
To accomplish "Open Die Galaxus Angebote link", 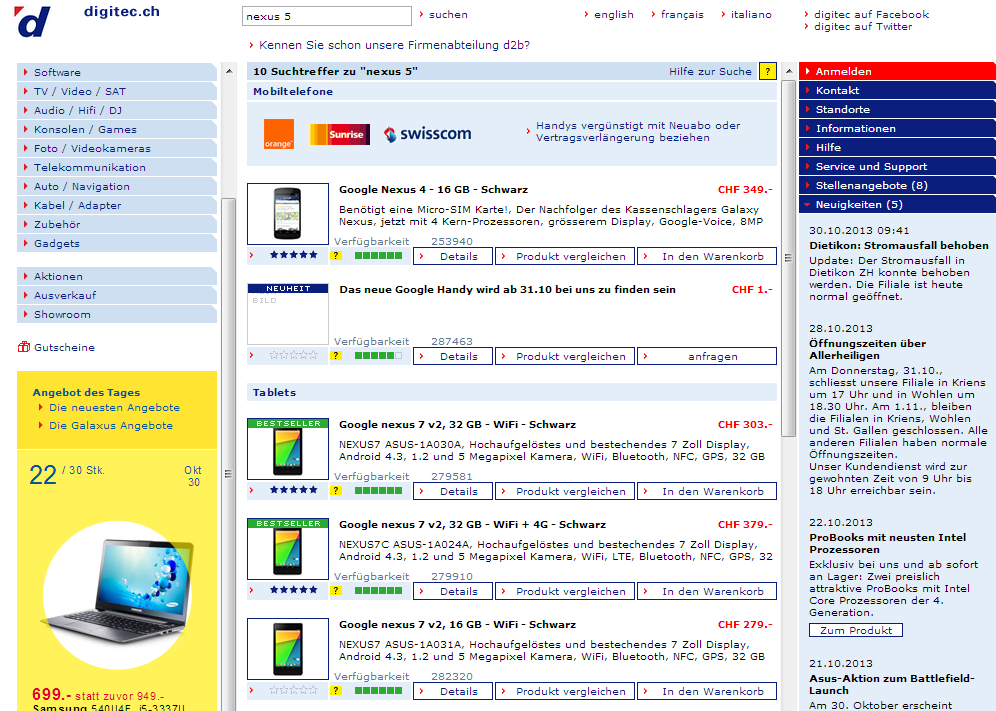I will pyautogui.click(x=111, y=426).
